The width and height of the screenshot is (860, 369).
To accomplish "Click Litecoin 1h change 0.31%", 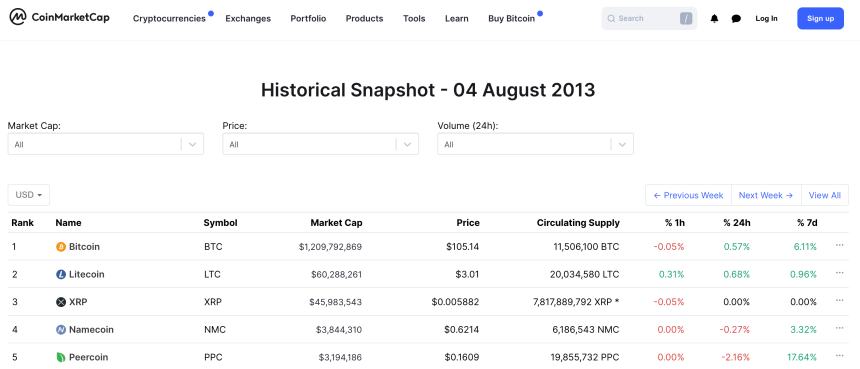I will click(x=671, y=274).
